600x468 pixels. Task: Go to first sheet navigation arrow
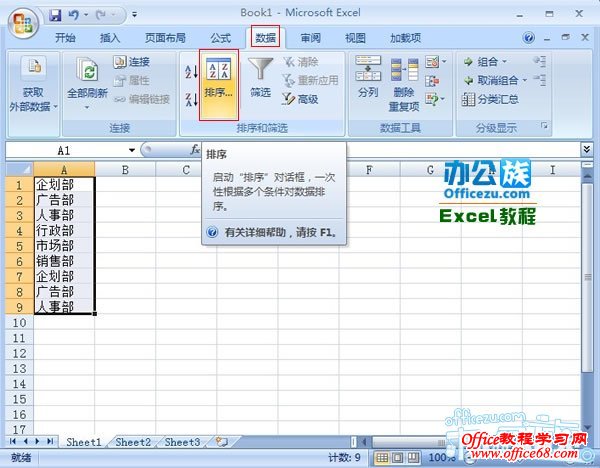[13, 442]
